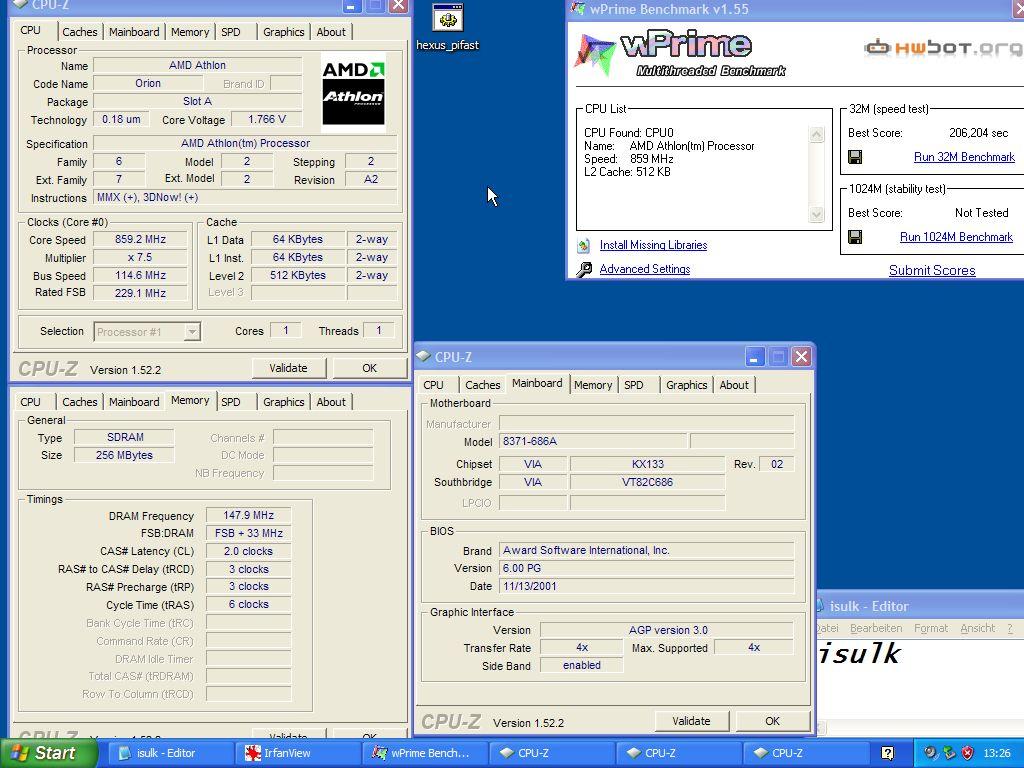Click OK in top CPU-Z window
The height and width of the screenshot is (768, 1024).
tap(370, 368)
